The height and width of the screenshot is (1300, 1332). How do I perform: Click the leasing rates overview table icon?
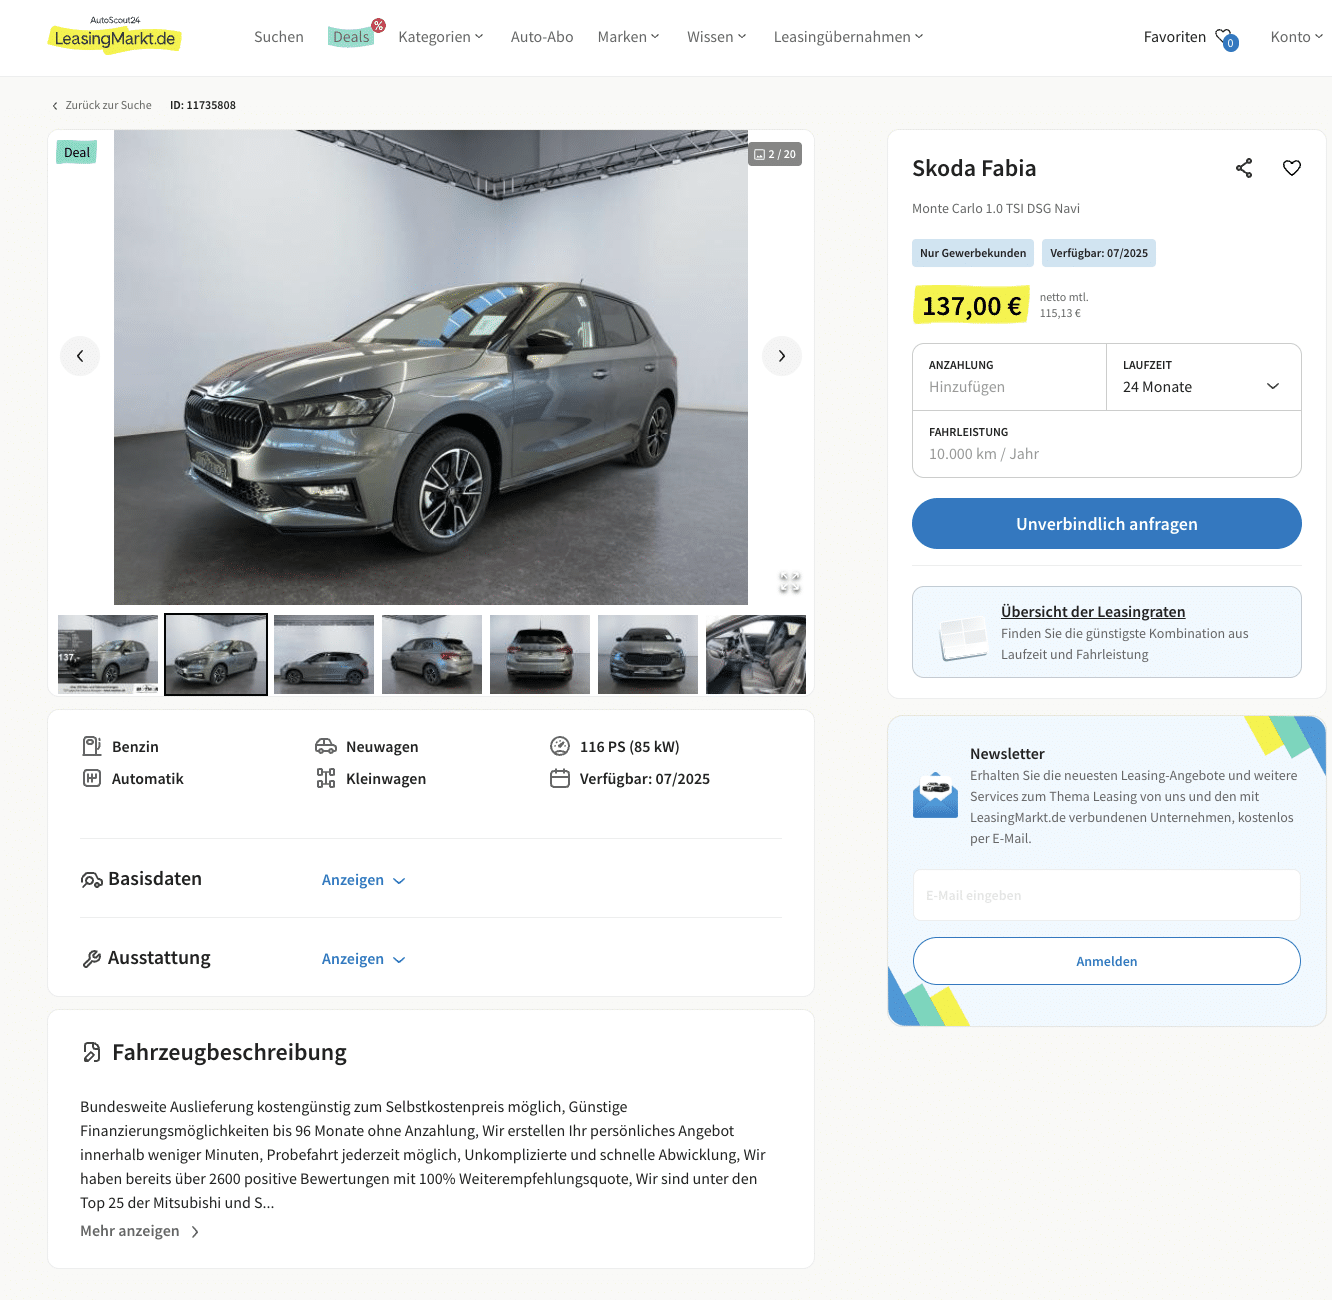click(963, 638)
